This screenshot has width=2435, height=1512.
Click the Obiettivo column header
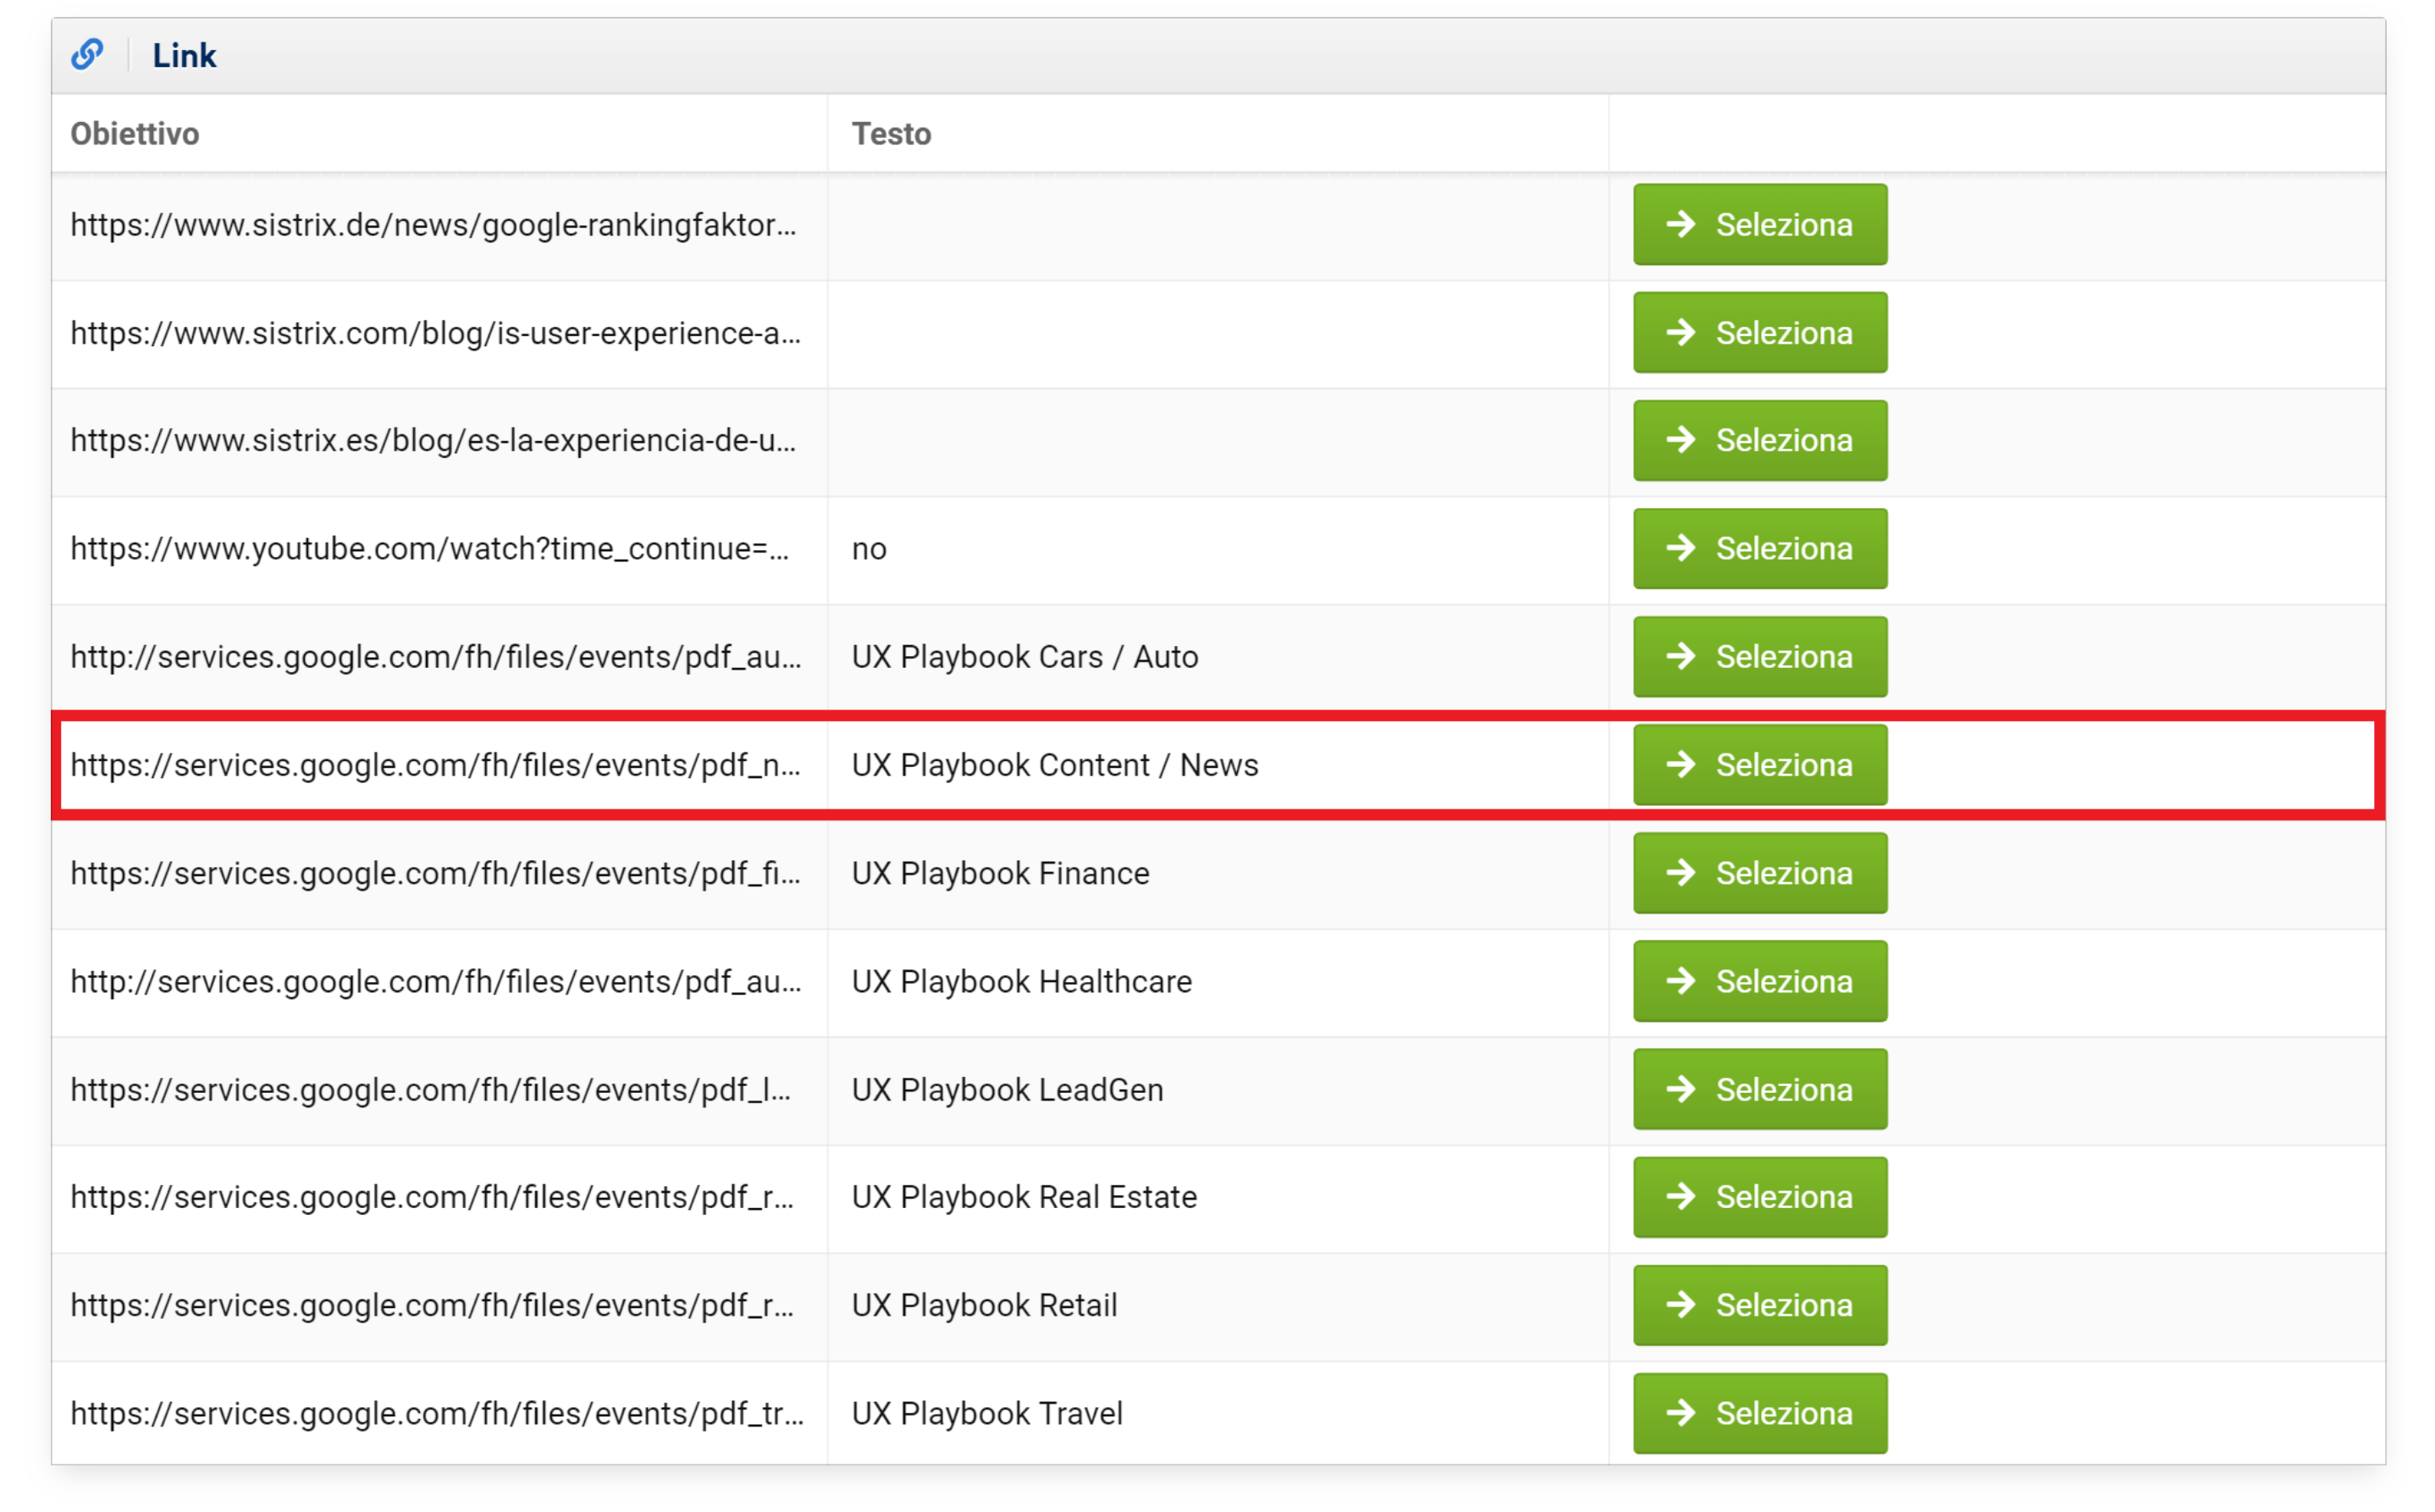135,134
